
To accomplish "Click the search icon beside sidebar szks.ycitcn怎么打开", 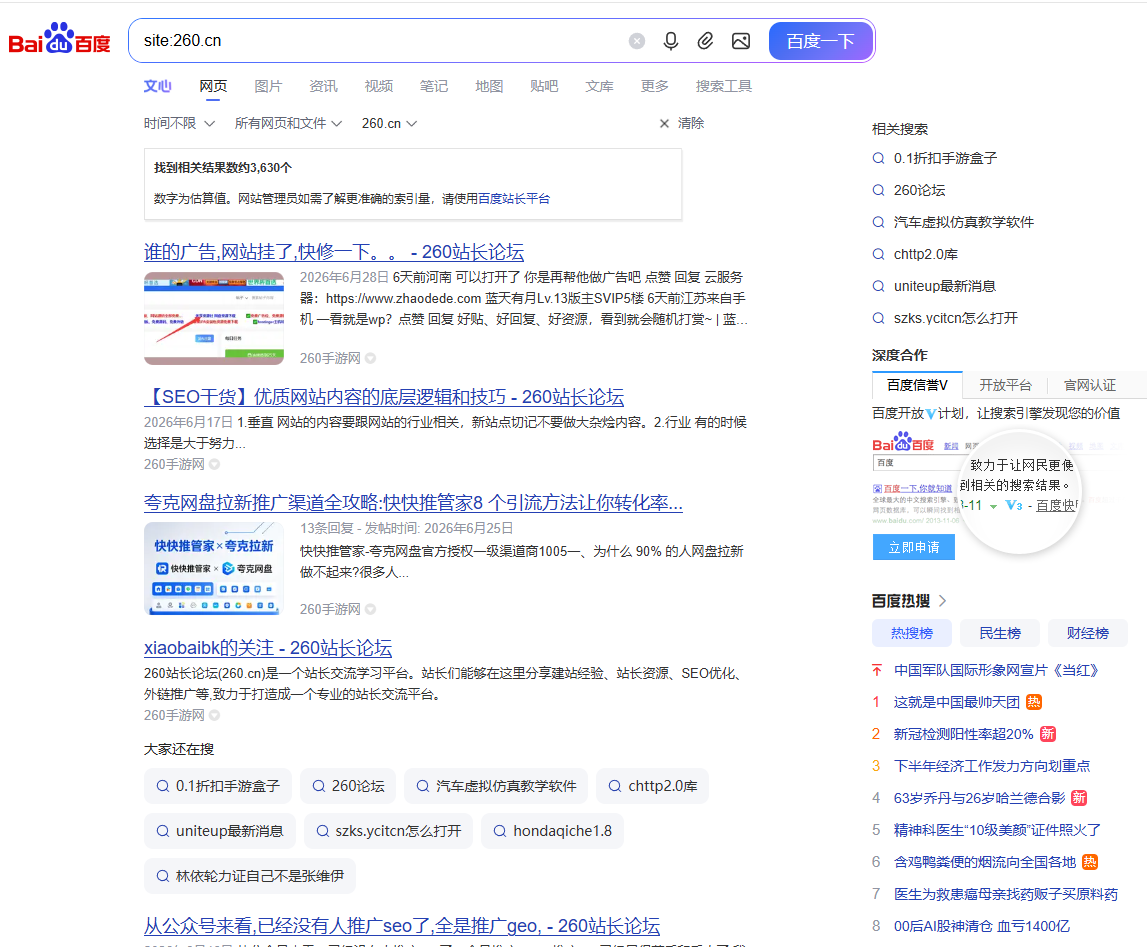I will (879, 318).
